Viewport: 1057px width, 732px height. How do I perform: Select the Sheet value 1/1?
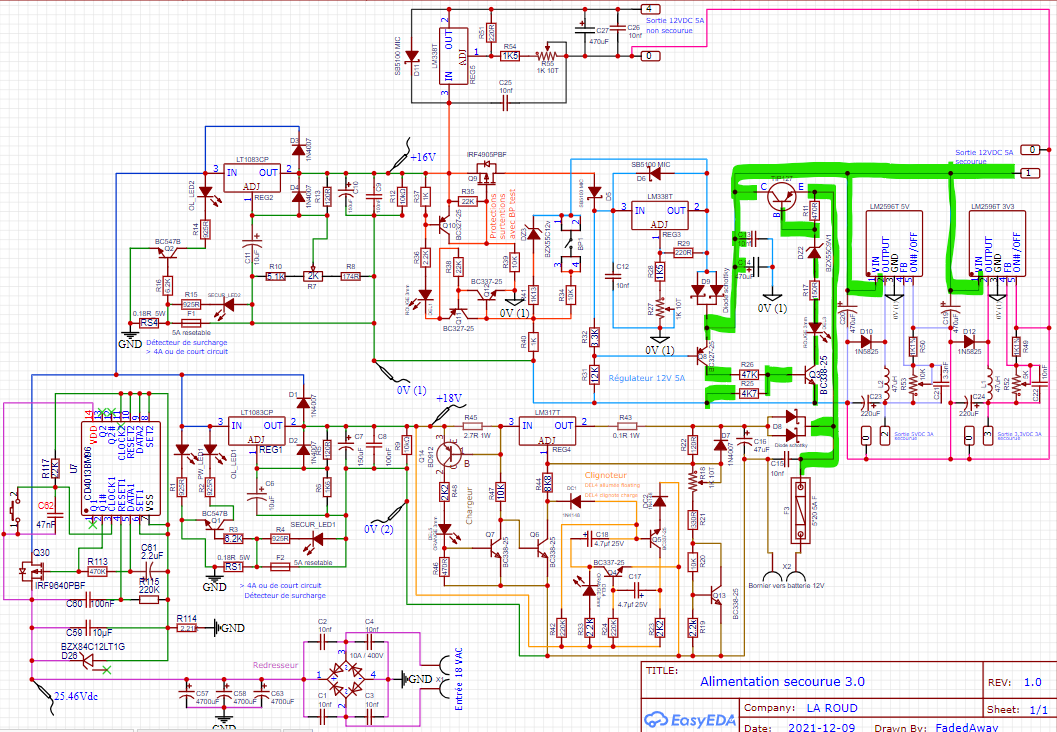[1039, 709]
